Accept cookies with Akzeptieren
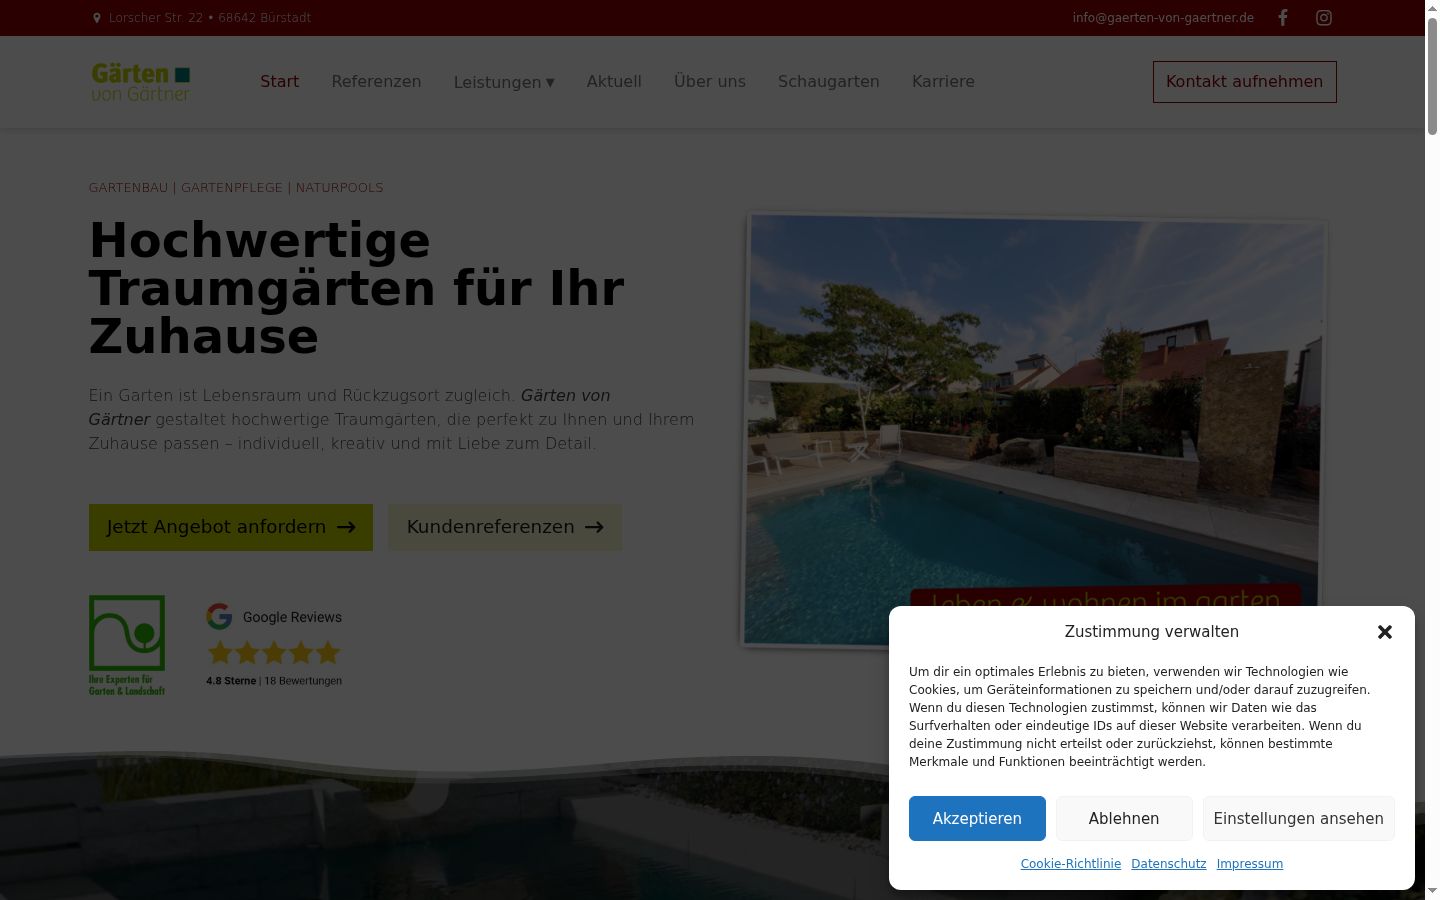 (977, 818)
